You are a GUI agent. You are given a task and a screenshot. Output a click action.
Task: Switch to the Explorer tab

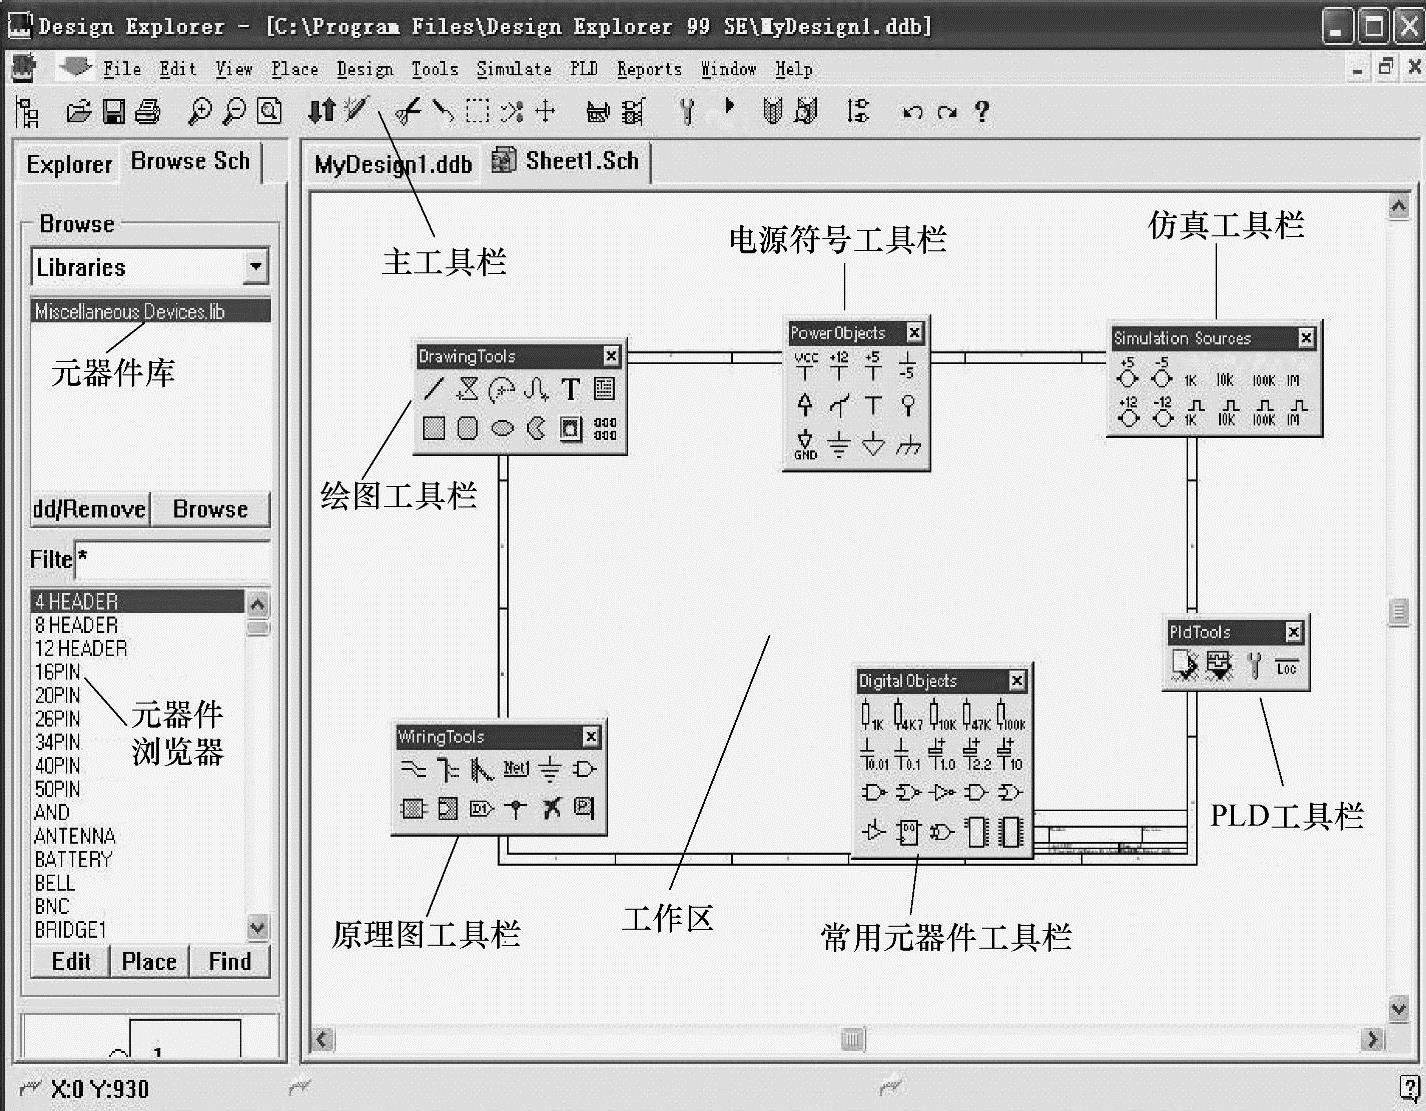[x=69, y=164]
